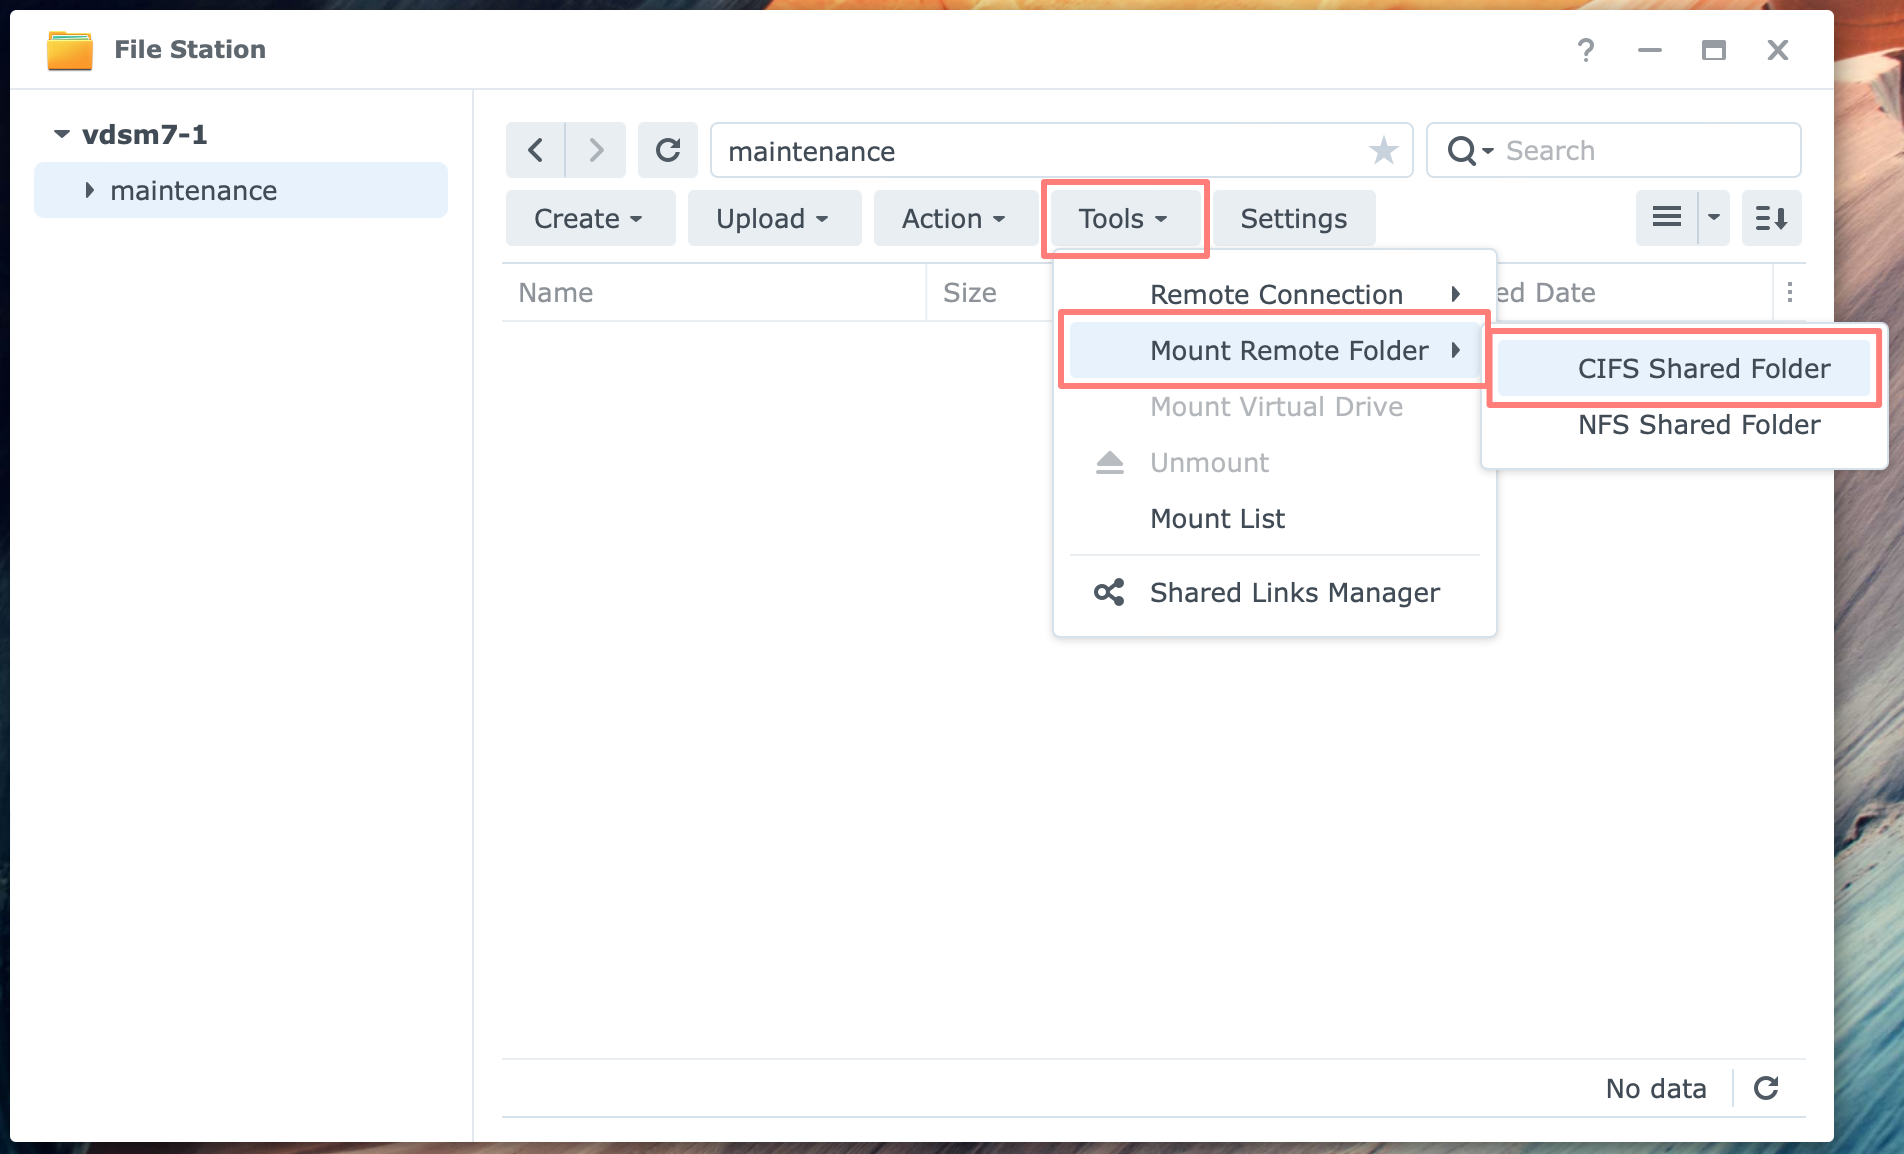This screenshot has width=1904, height=1154.
Task: Click the Settings button
Action: coord(1293,218)
